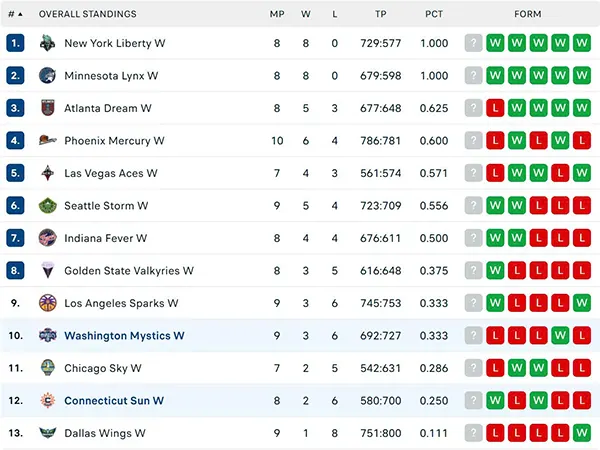
Task: Click the Connecticut Sun team logo
Action: pos(48,401)
